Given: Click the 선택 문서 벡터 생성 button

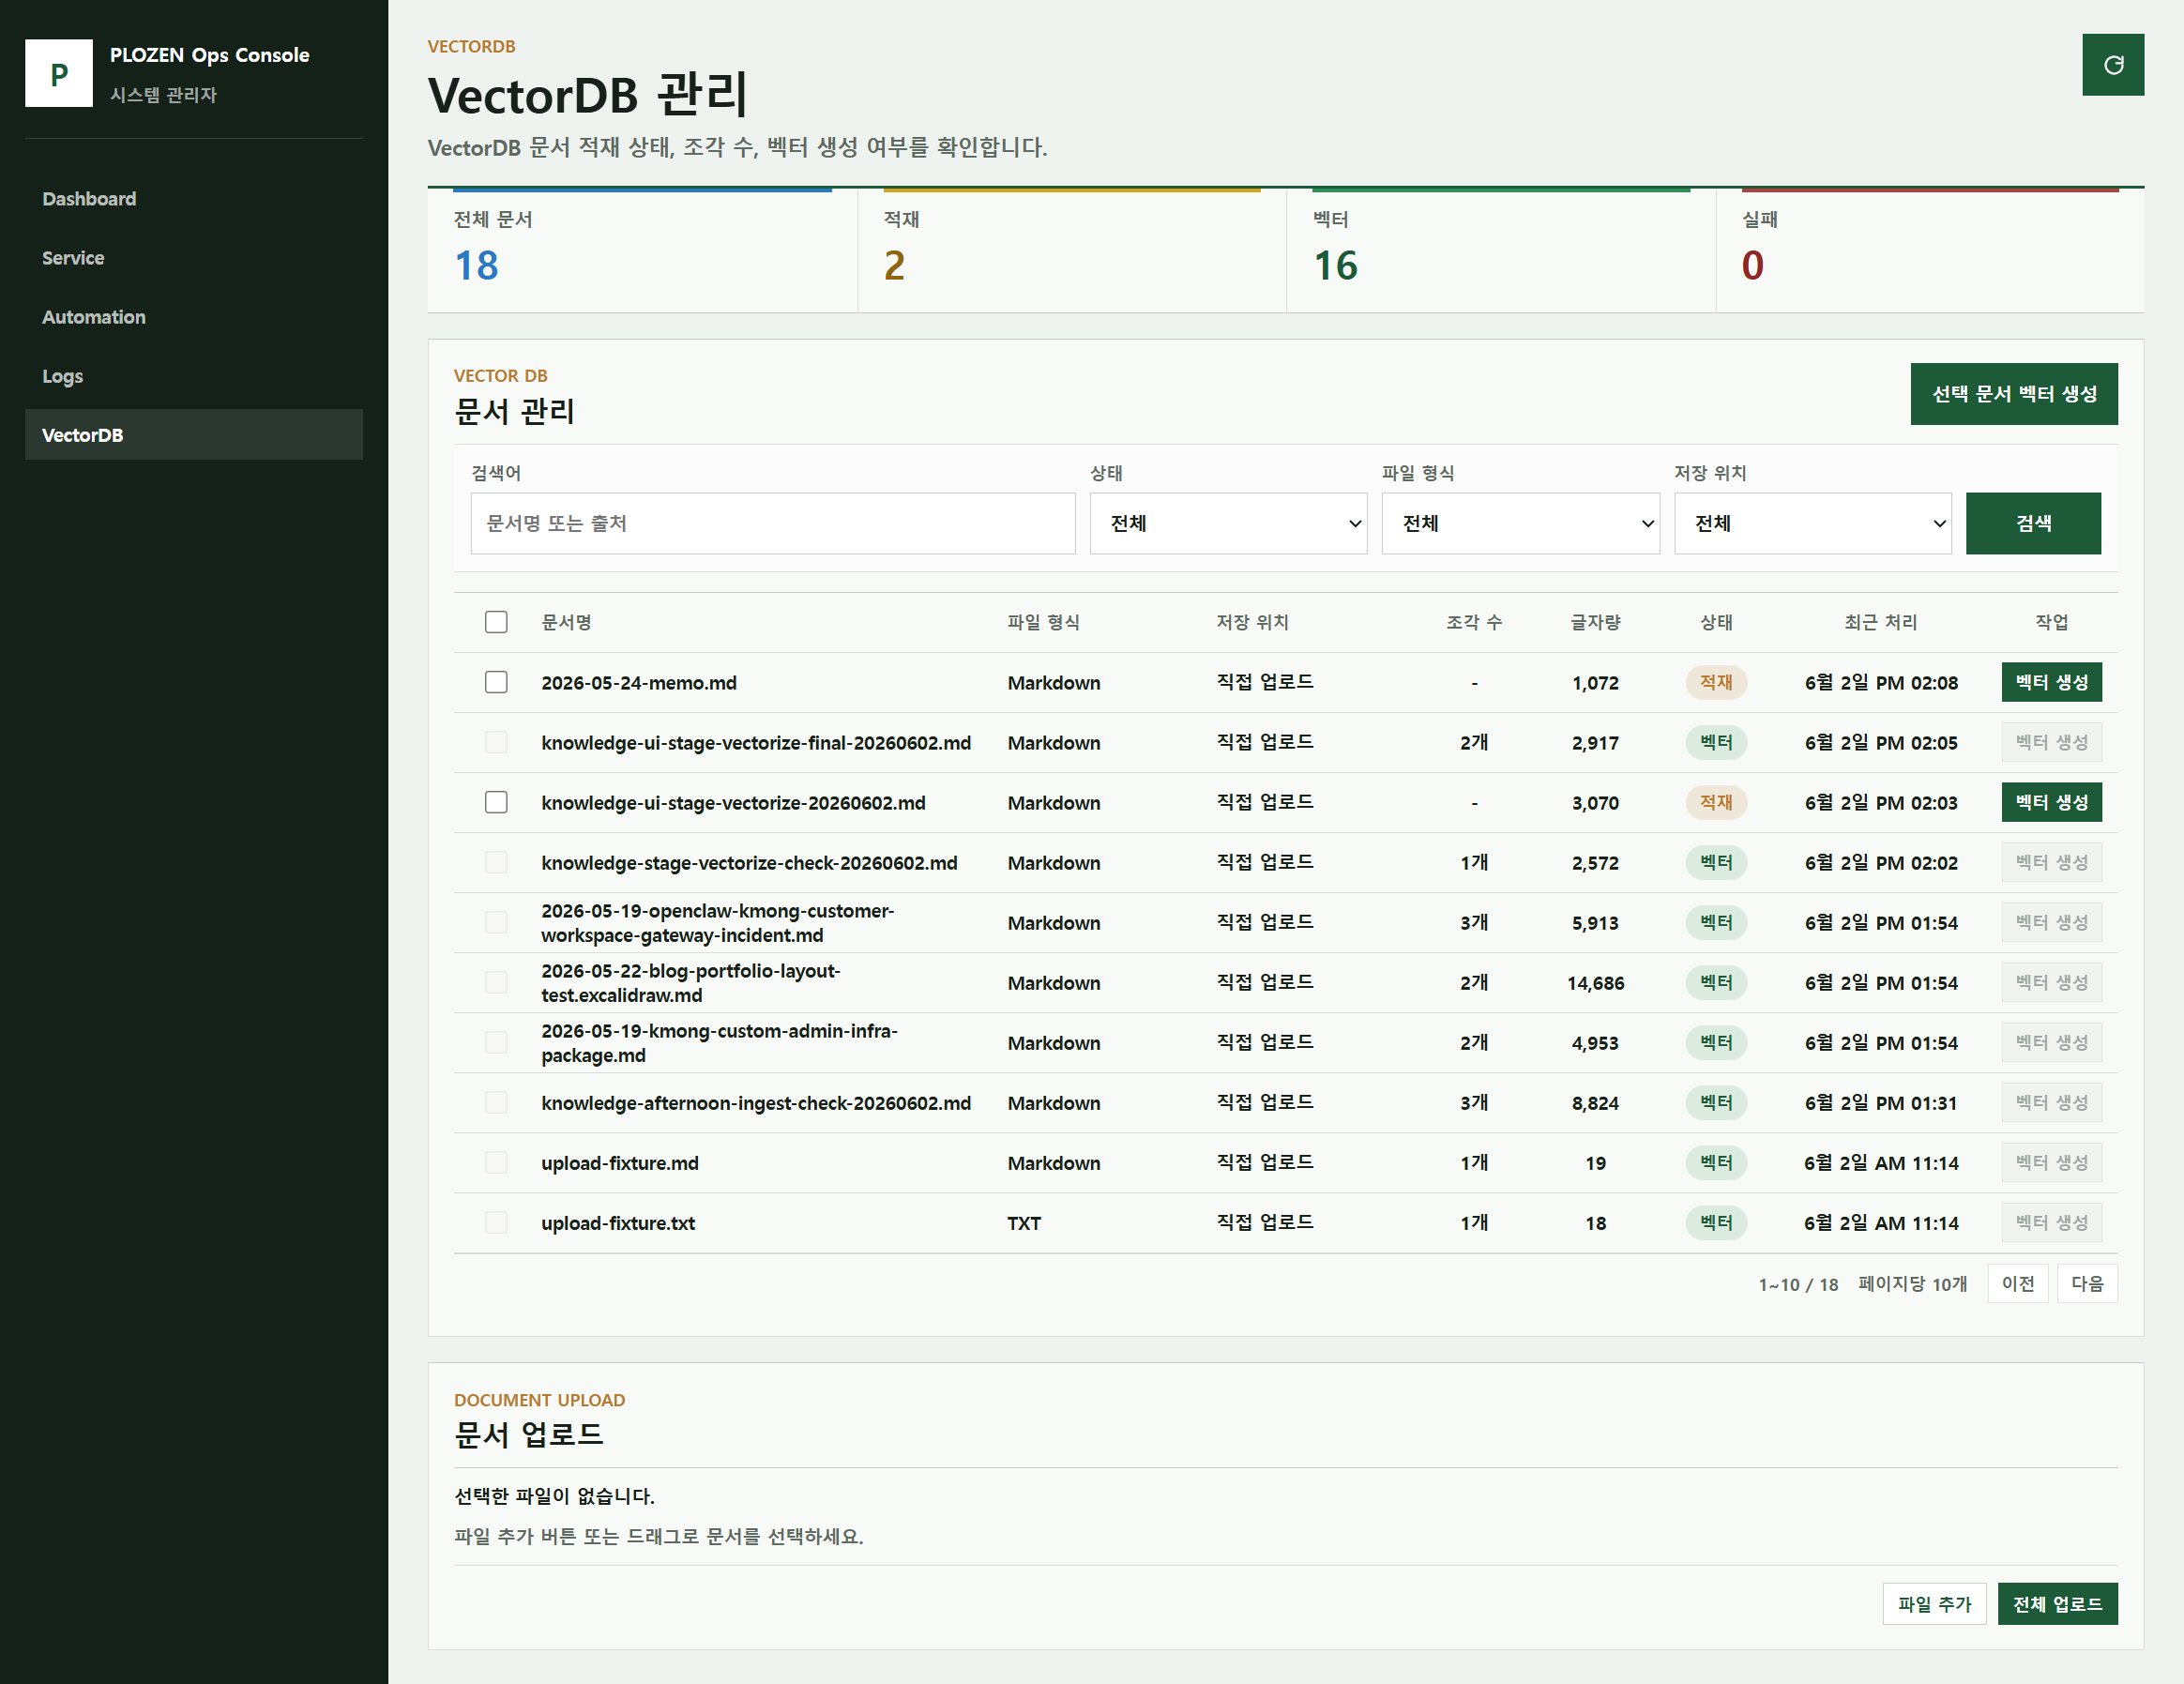Looking at the screenshot, I should click(x=2013, y=394).
